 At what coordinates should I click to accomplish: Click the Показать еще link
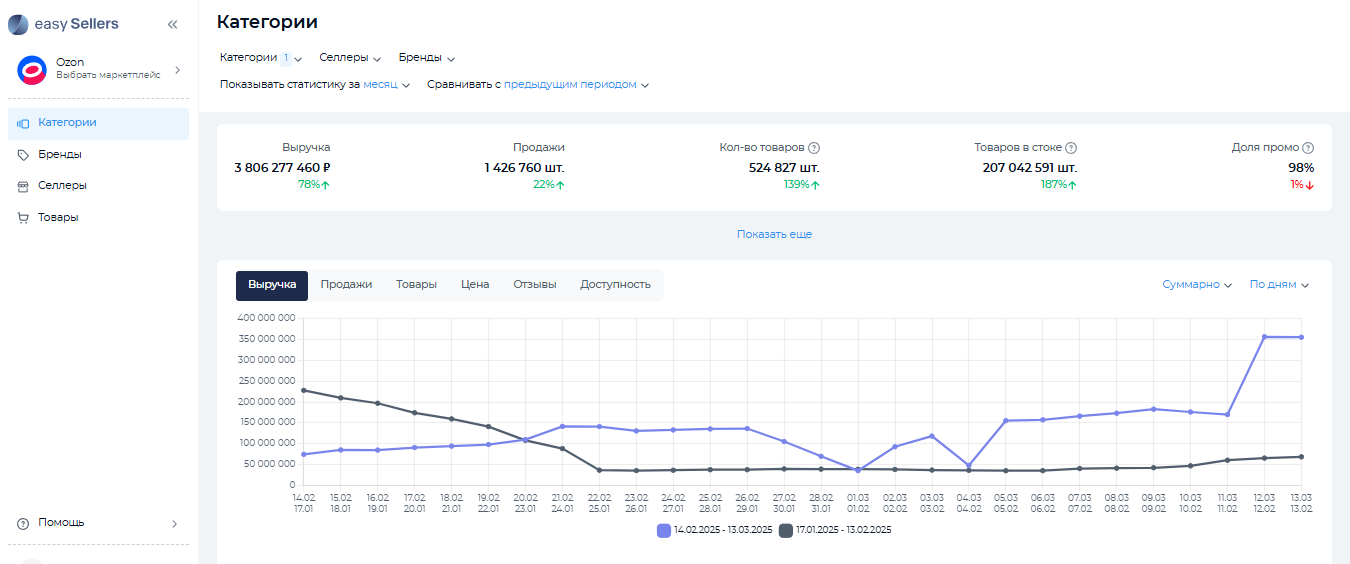(774, 234)
